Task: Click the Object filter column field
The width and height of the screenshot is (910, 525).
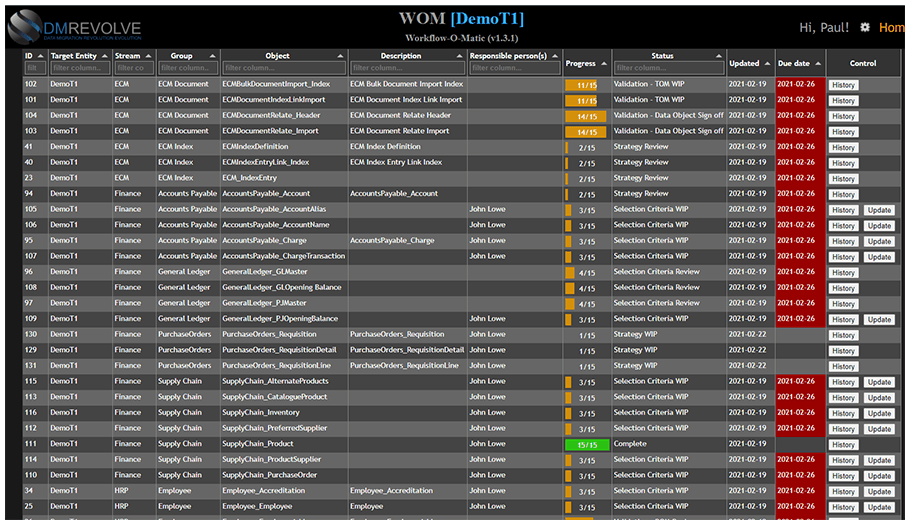Action: pyautogui.click(x=284, y=68)
